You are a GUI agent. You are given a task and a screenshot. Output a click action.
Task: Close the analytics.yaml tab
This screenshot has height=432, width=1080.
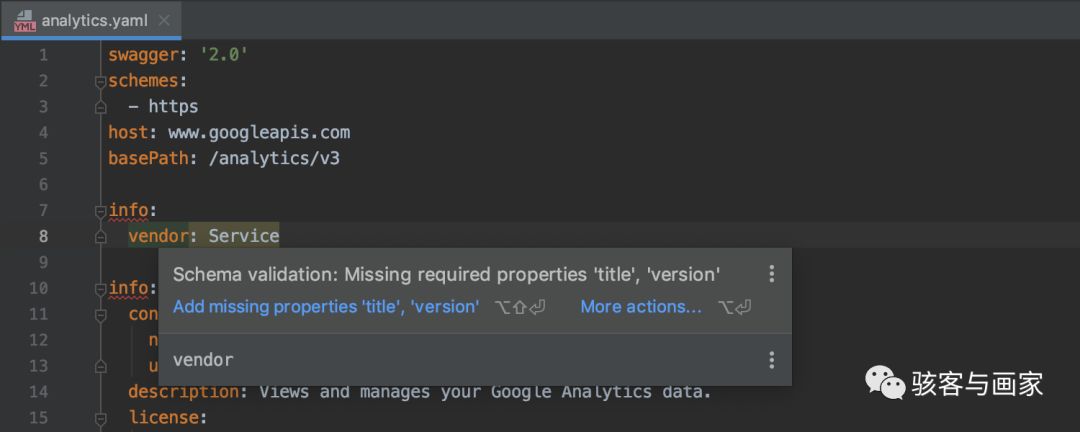(x=164, y=20)
